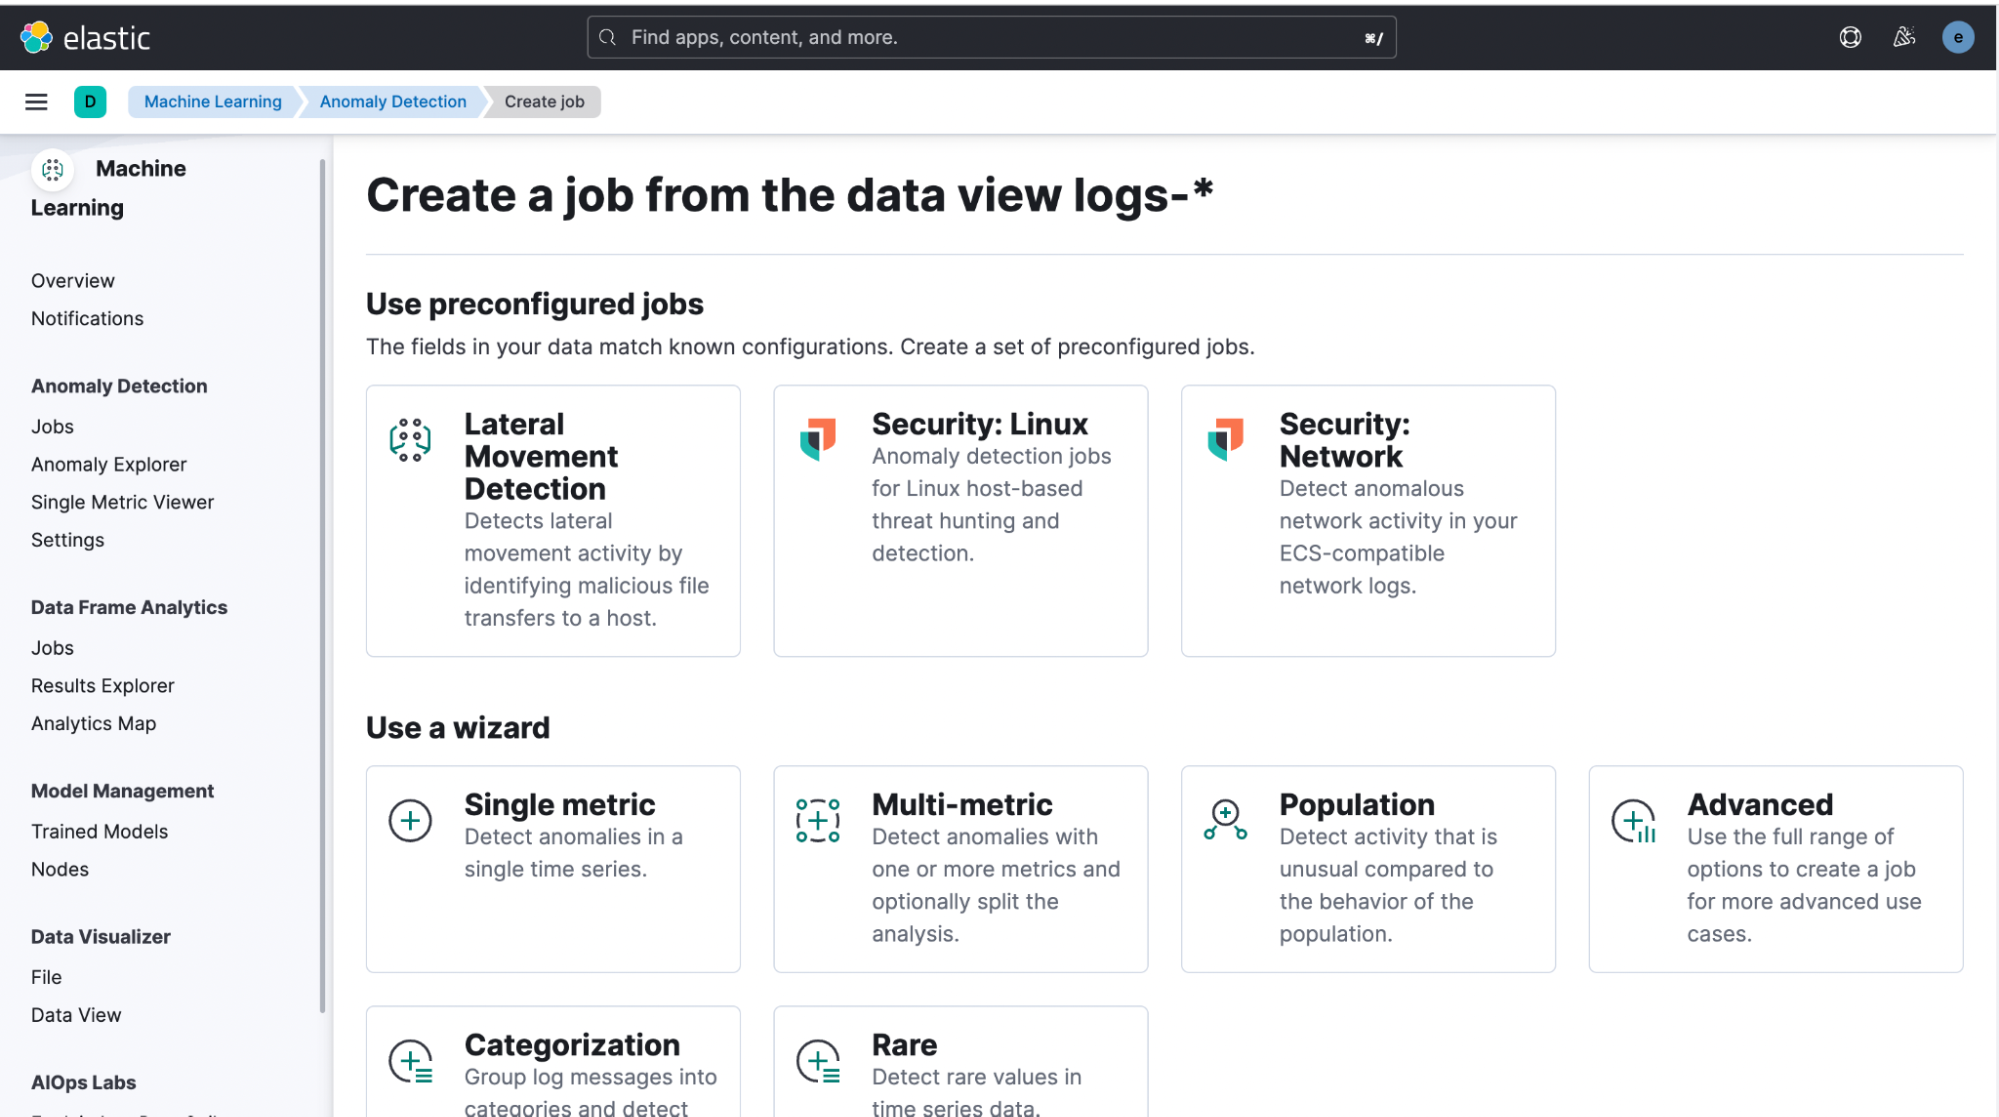Click the Single metric plus icon

pos(410,821)
